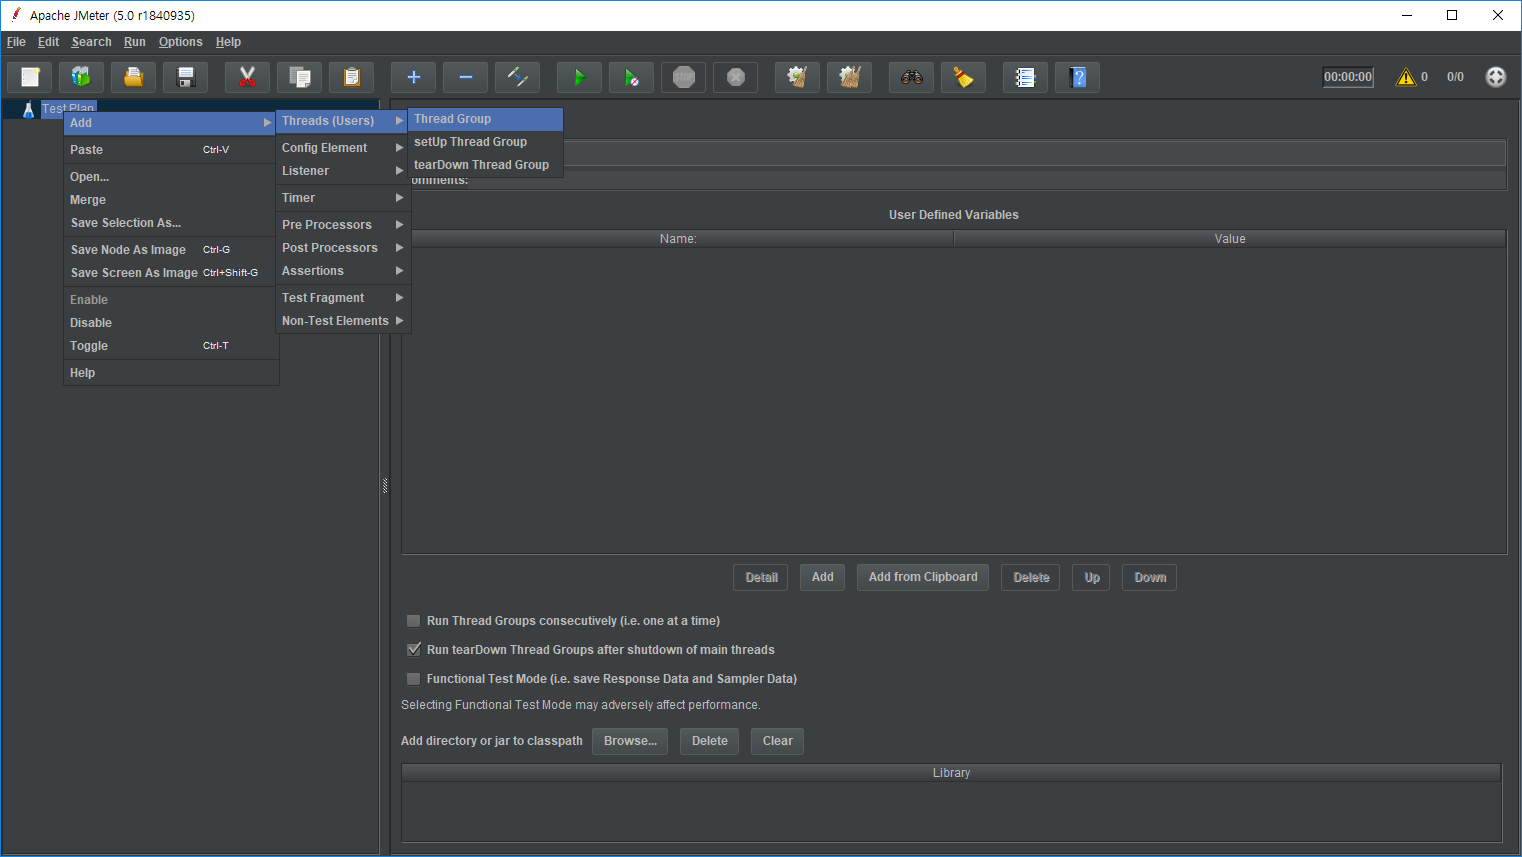Expand Listener submenu

click(342, 171)
